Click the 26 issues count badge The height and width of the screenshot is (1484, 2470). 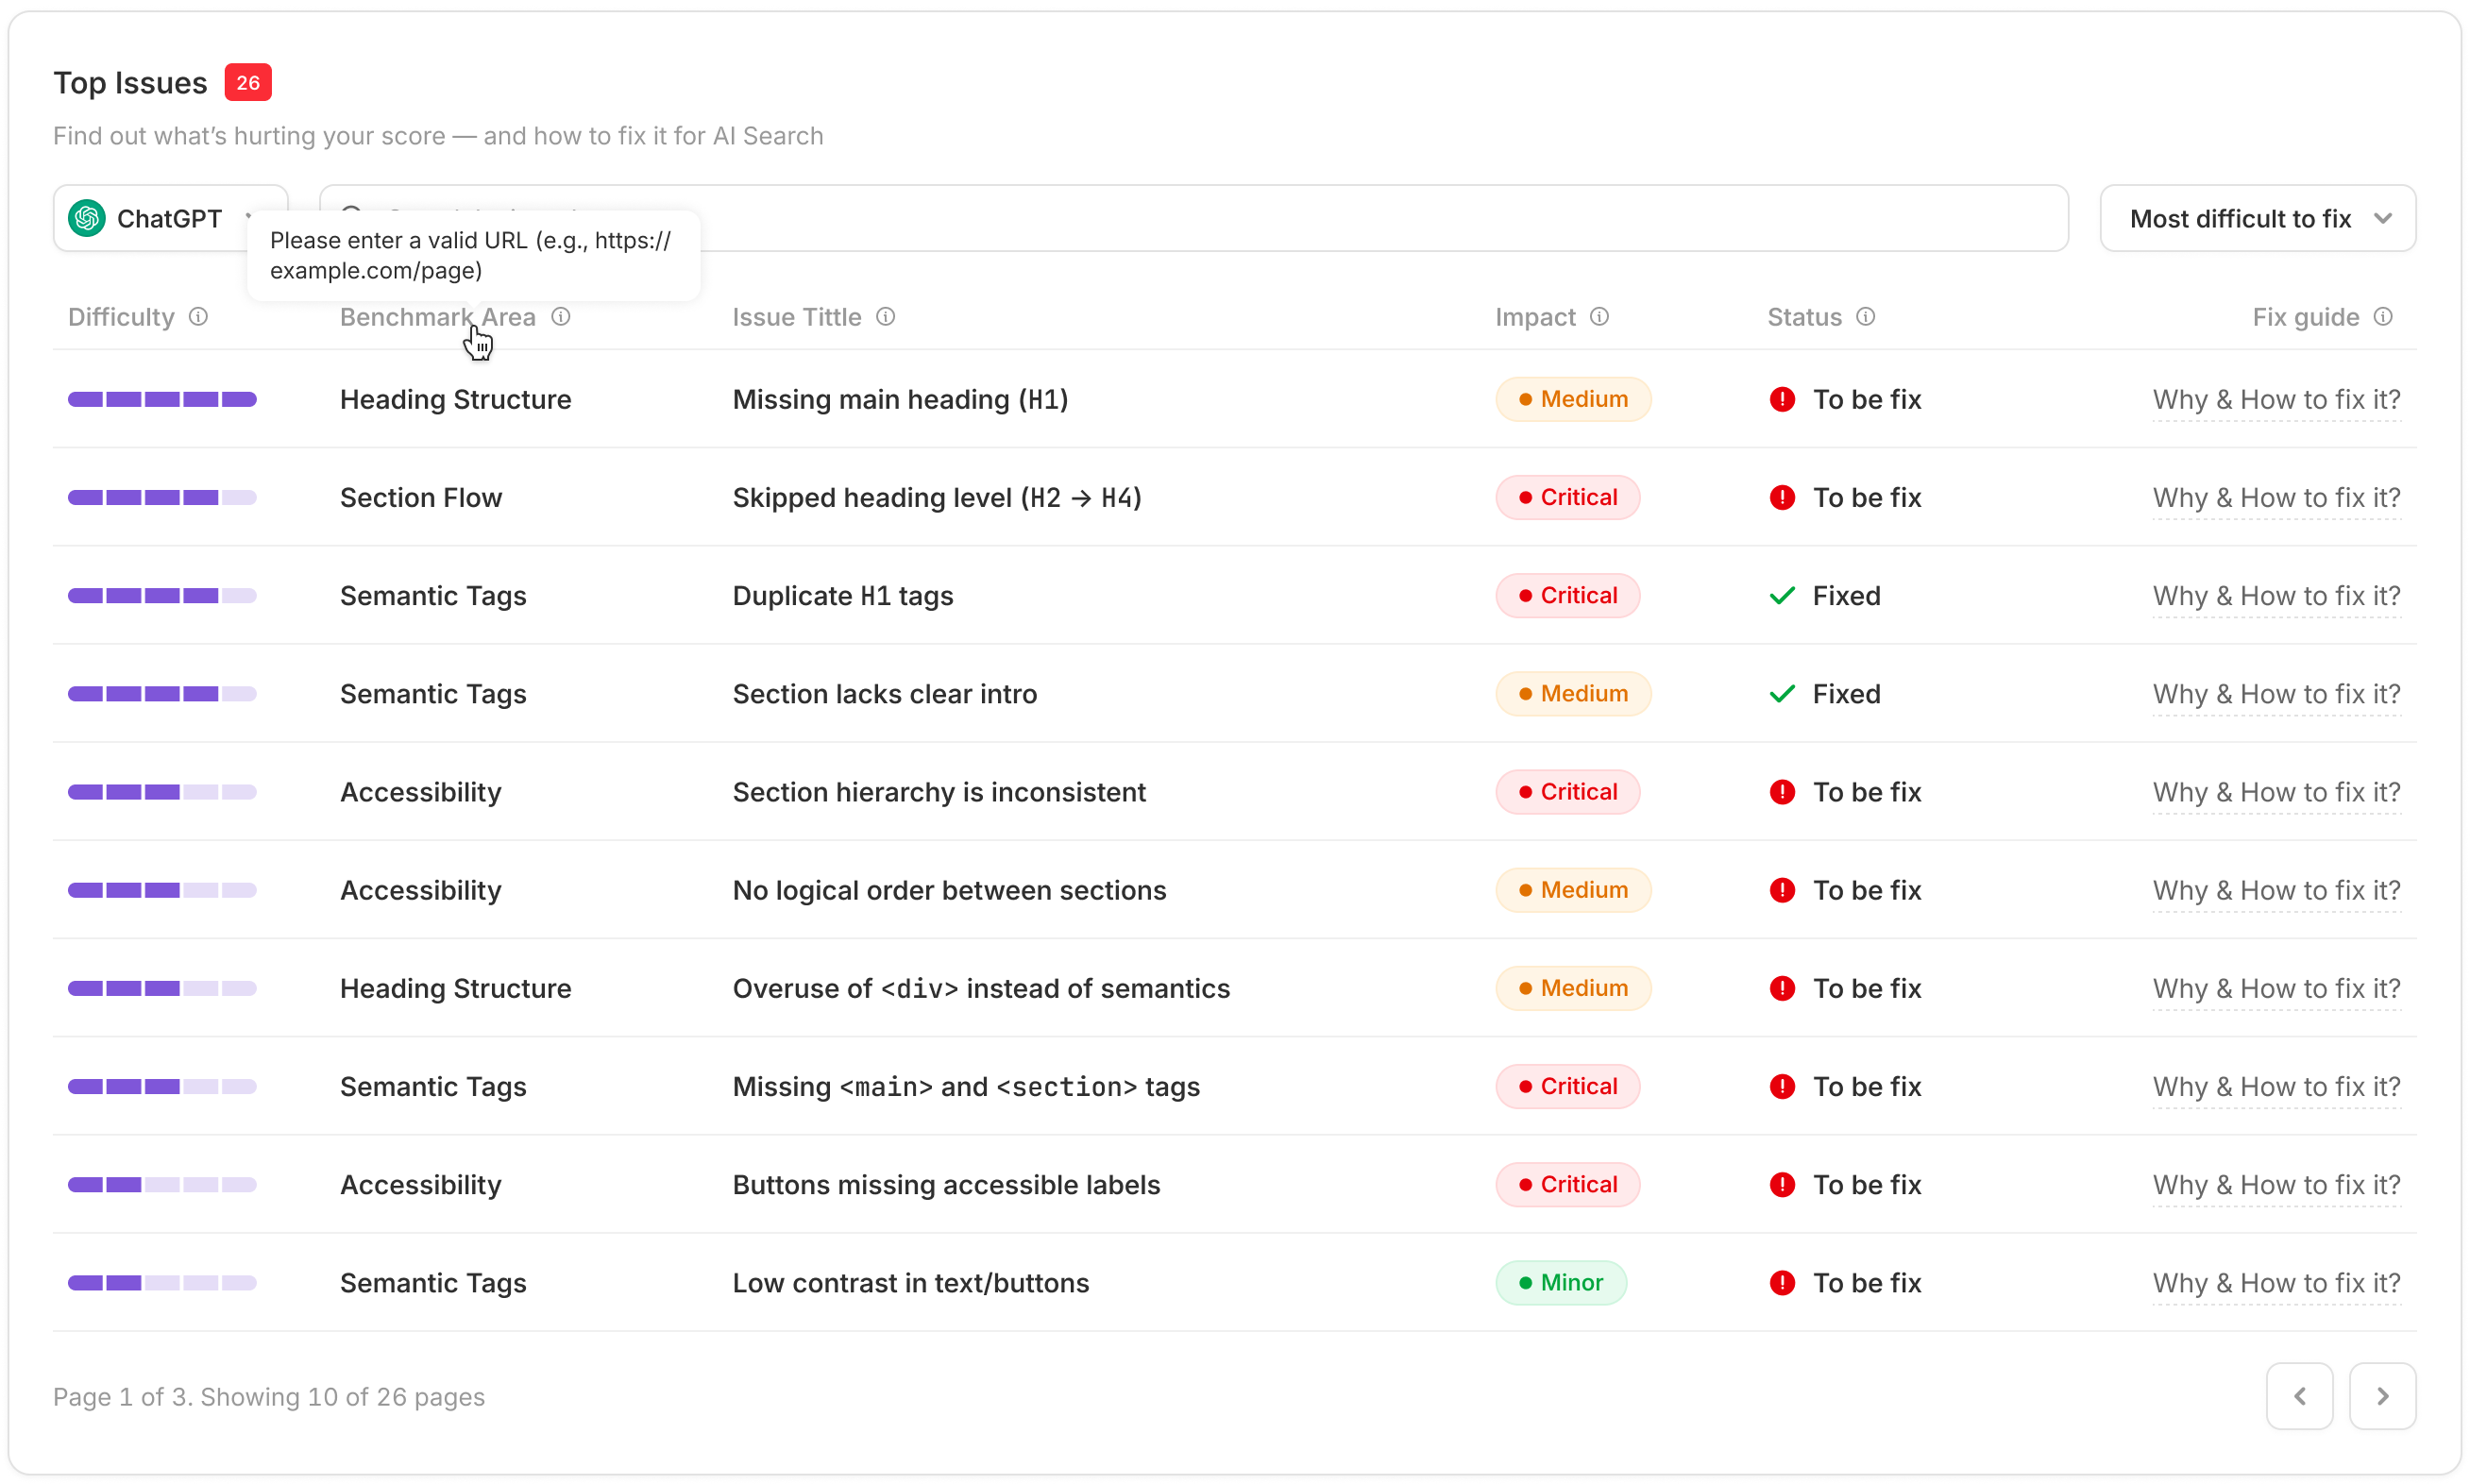[x=248, y=82]
